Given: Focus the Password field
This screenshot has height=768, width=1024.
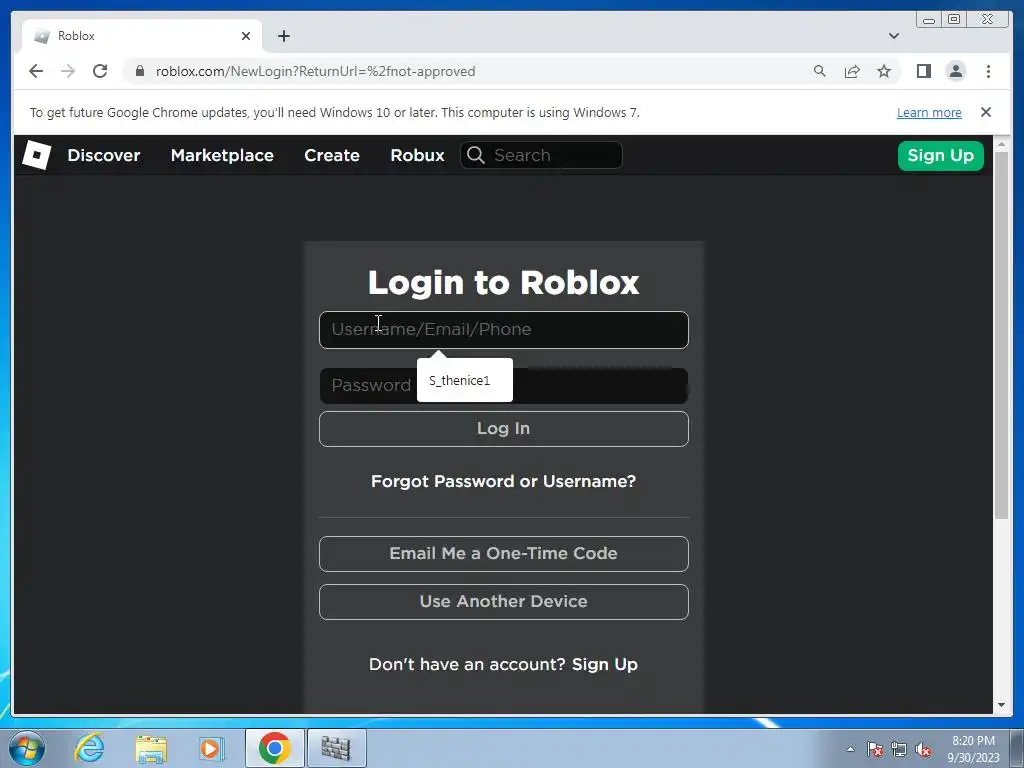Looking at the screenshot, I should 504,385.
